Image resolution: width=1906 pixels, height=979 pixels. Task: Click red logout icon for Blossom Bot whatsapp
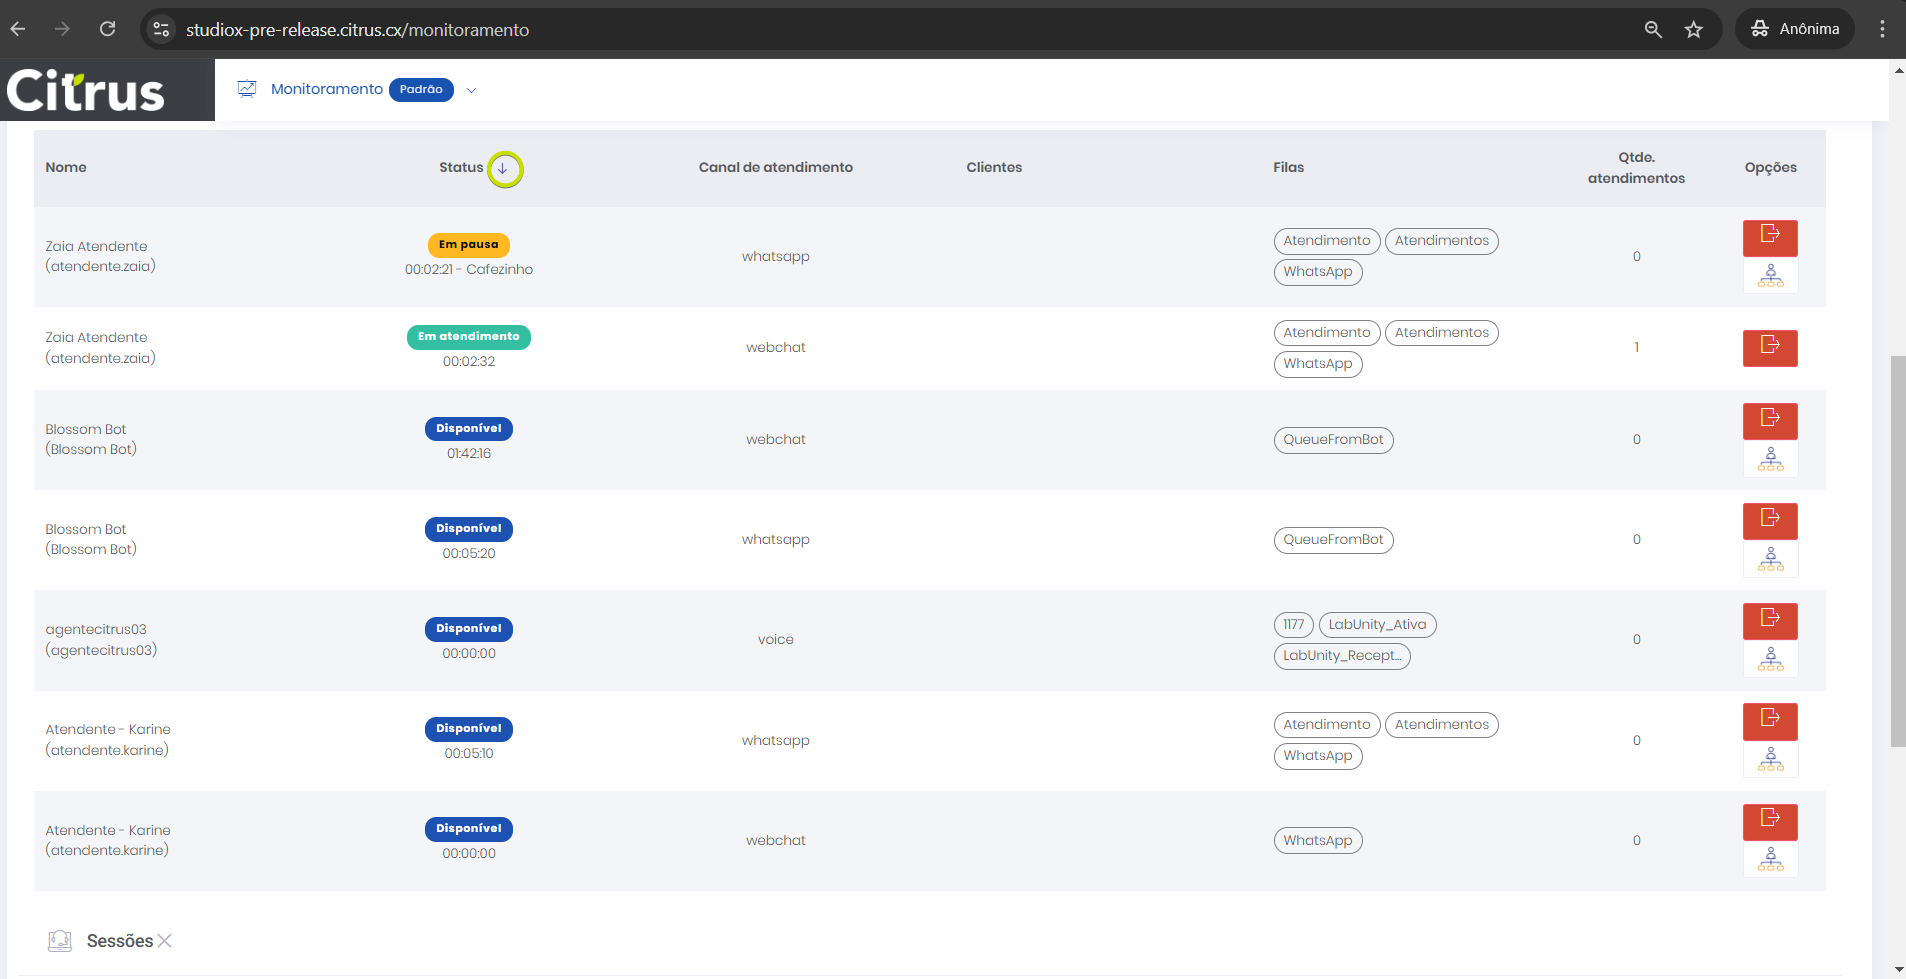[x=1769, y=520]
